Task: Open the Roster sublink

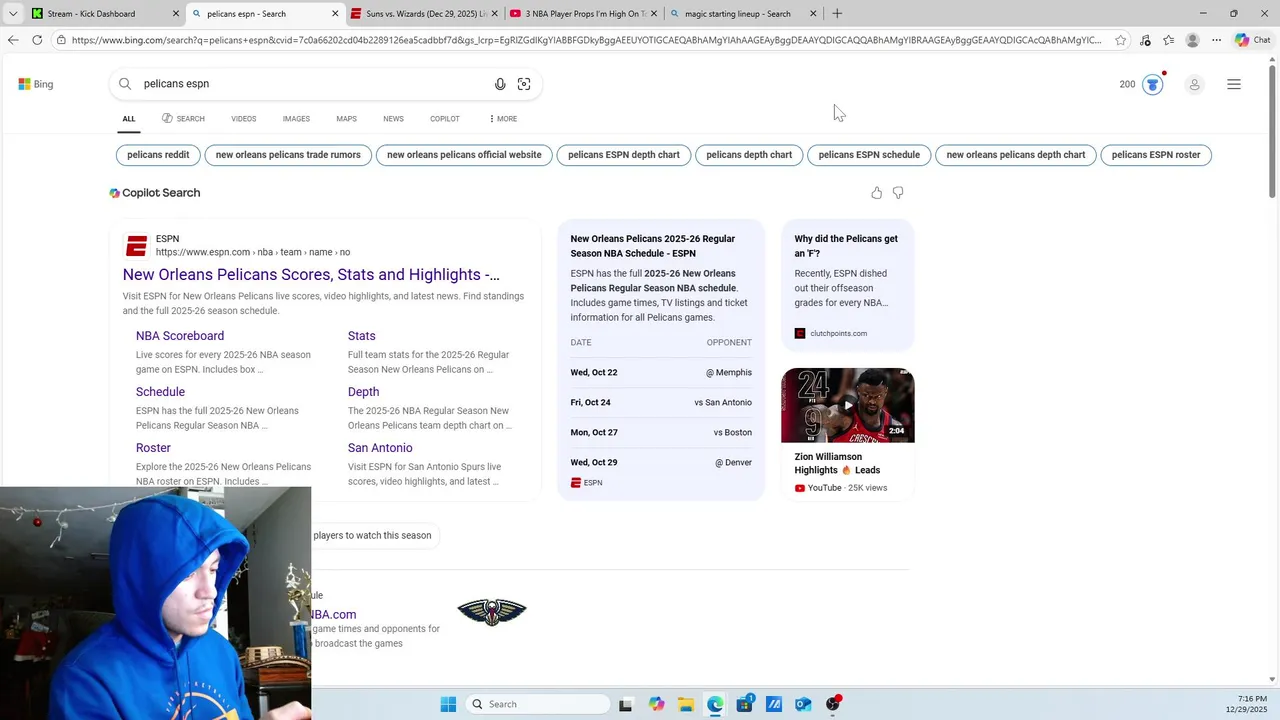Action: [153, 448]
